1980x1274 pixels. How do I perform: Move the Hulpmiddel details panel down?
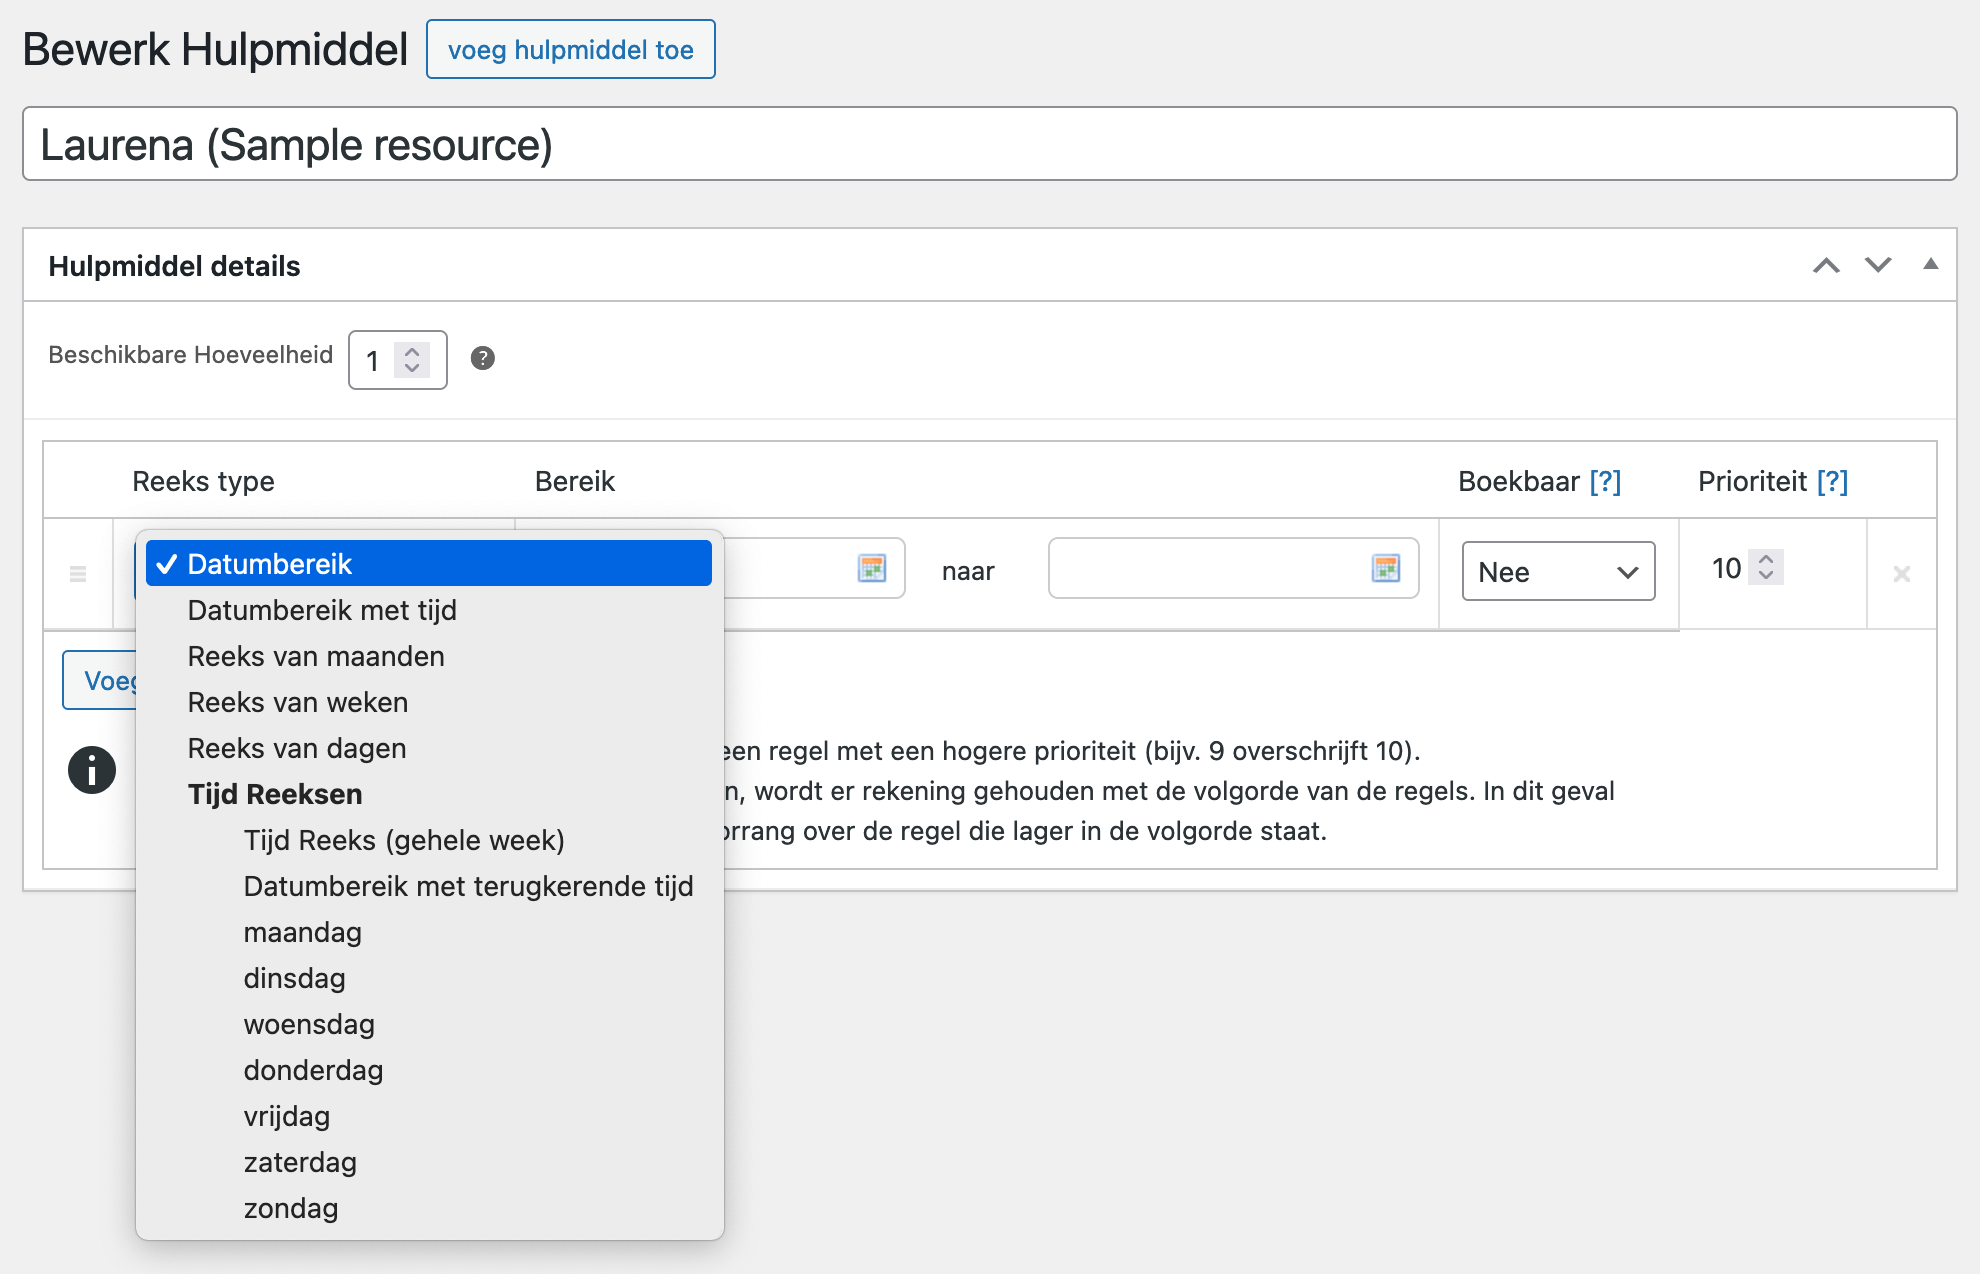click(x=1878, y=265)
